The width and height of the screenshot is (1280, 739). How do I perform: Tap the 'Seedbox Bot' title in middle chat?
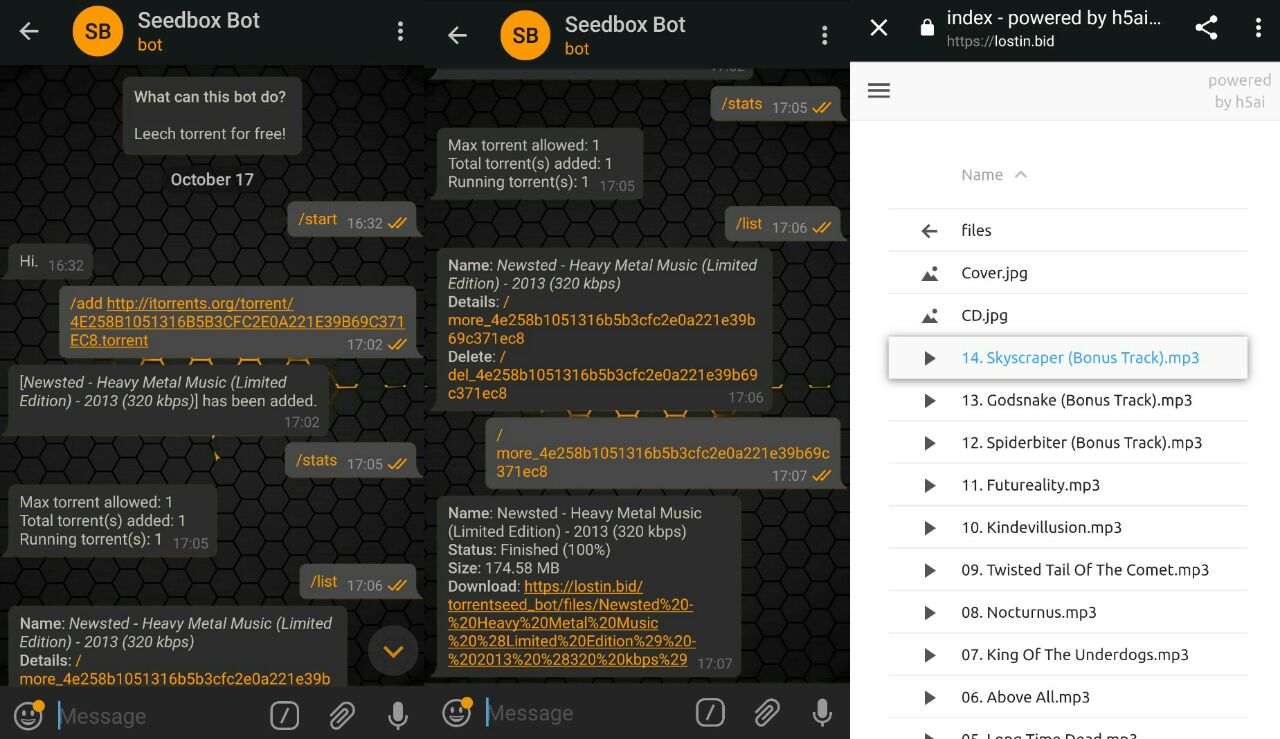[x=625, y=24]
